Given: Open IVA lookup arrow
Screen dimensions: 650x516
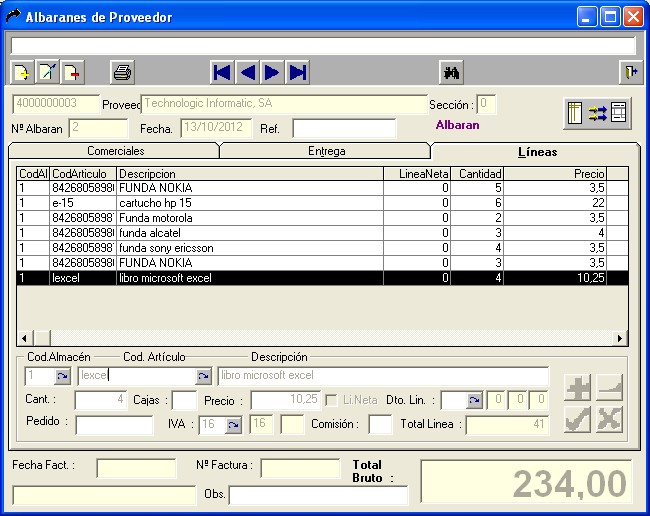Looking at the screenshot, I should click(233, 425).
